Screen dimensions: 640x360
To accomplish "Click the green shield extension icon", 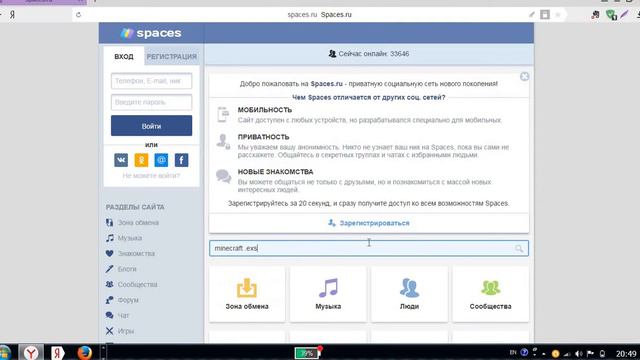I will pos(611,15).
